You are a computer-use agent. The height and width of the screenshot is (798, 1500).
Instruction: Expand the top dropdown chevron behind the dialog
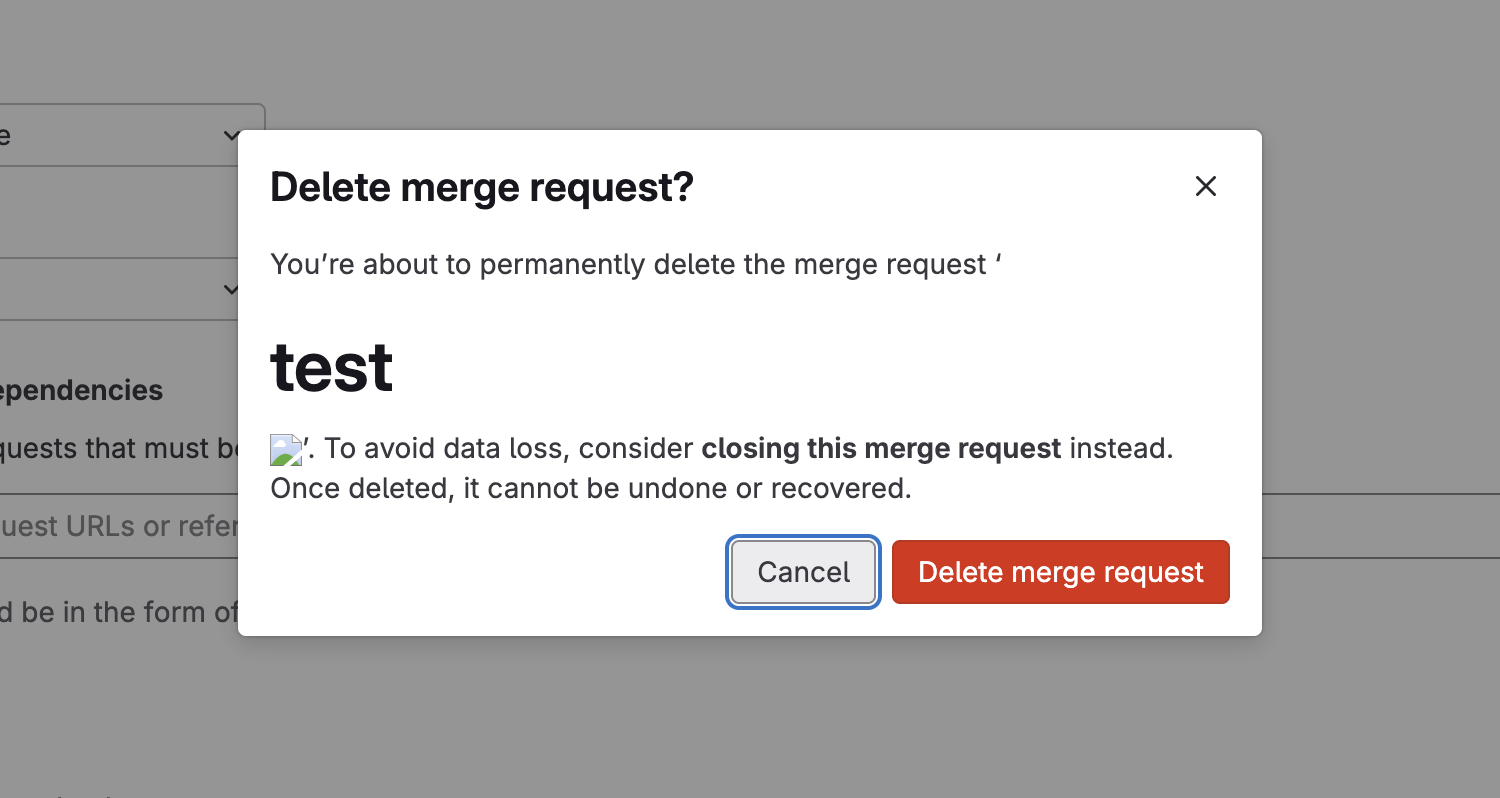pos(231,135)
